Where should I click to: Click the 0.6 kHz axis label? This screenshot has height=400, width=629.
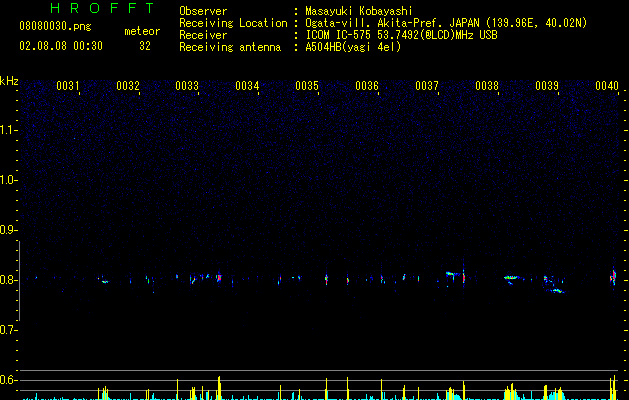[8, 380]
